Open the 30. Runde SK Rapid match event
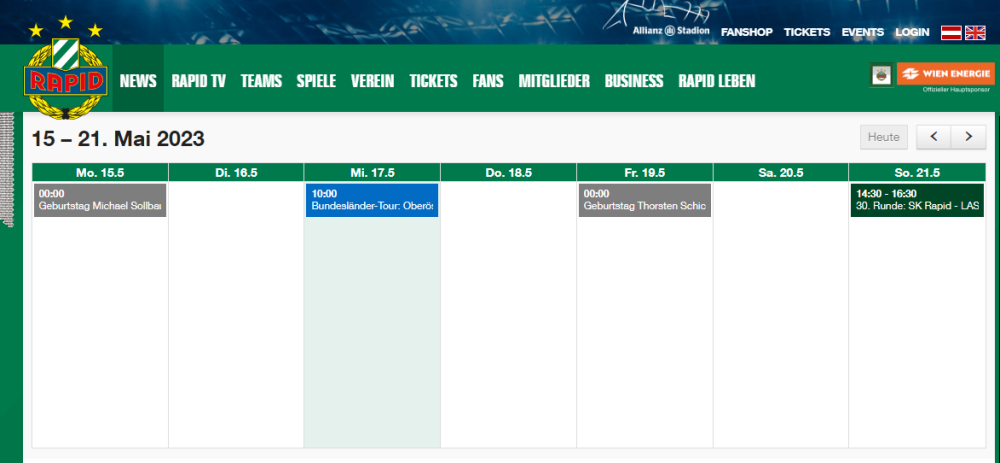This screenshot has height=463, width=1000. click(x=917, y=200)
